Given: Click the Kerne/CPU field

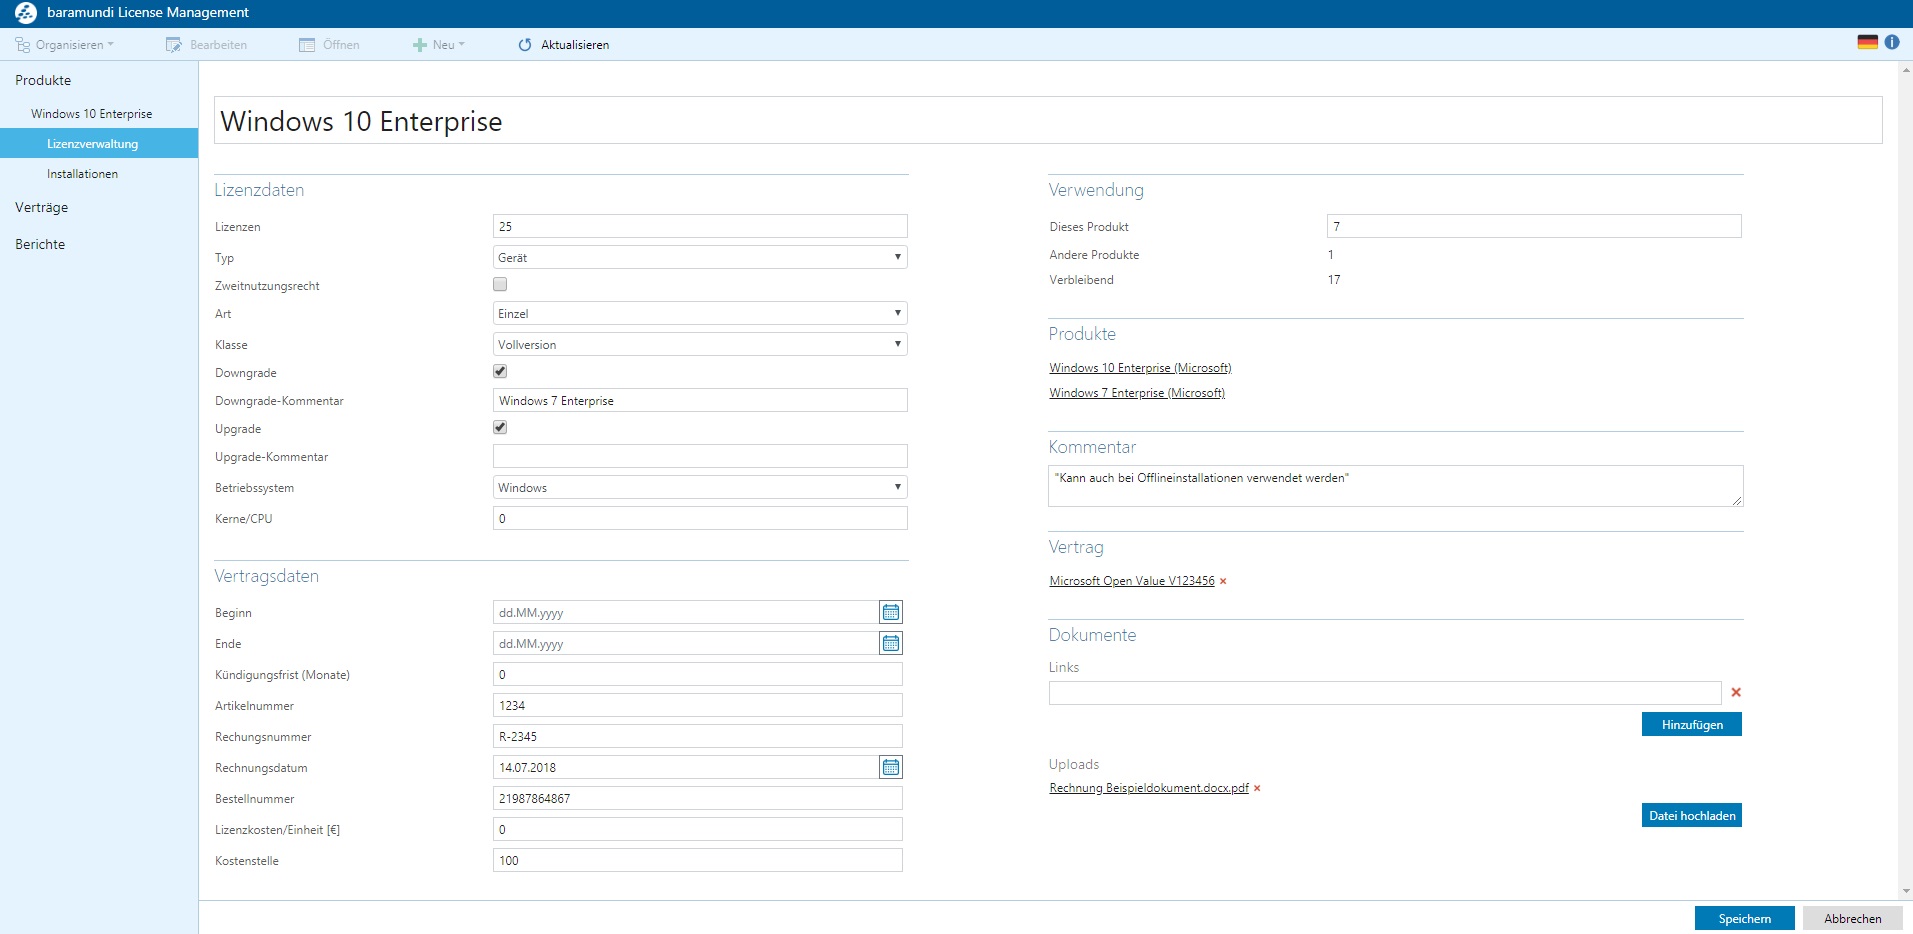Looking at the screenshot, I should 700,518.
